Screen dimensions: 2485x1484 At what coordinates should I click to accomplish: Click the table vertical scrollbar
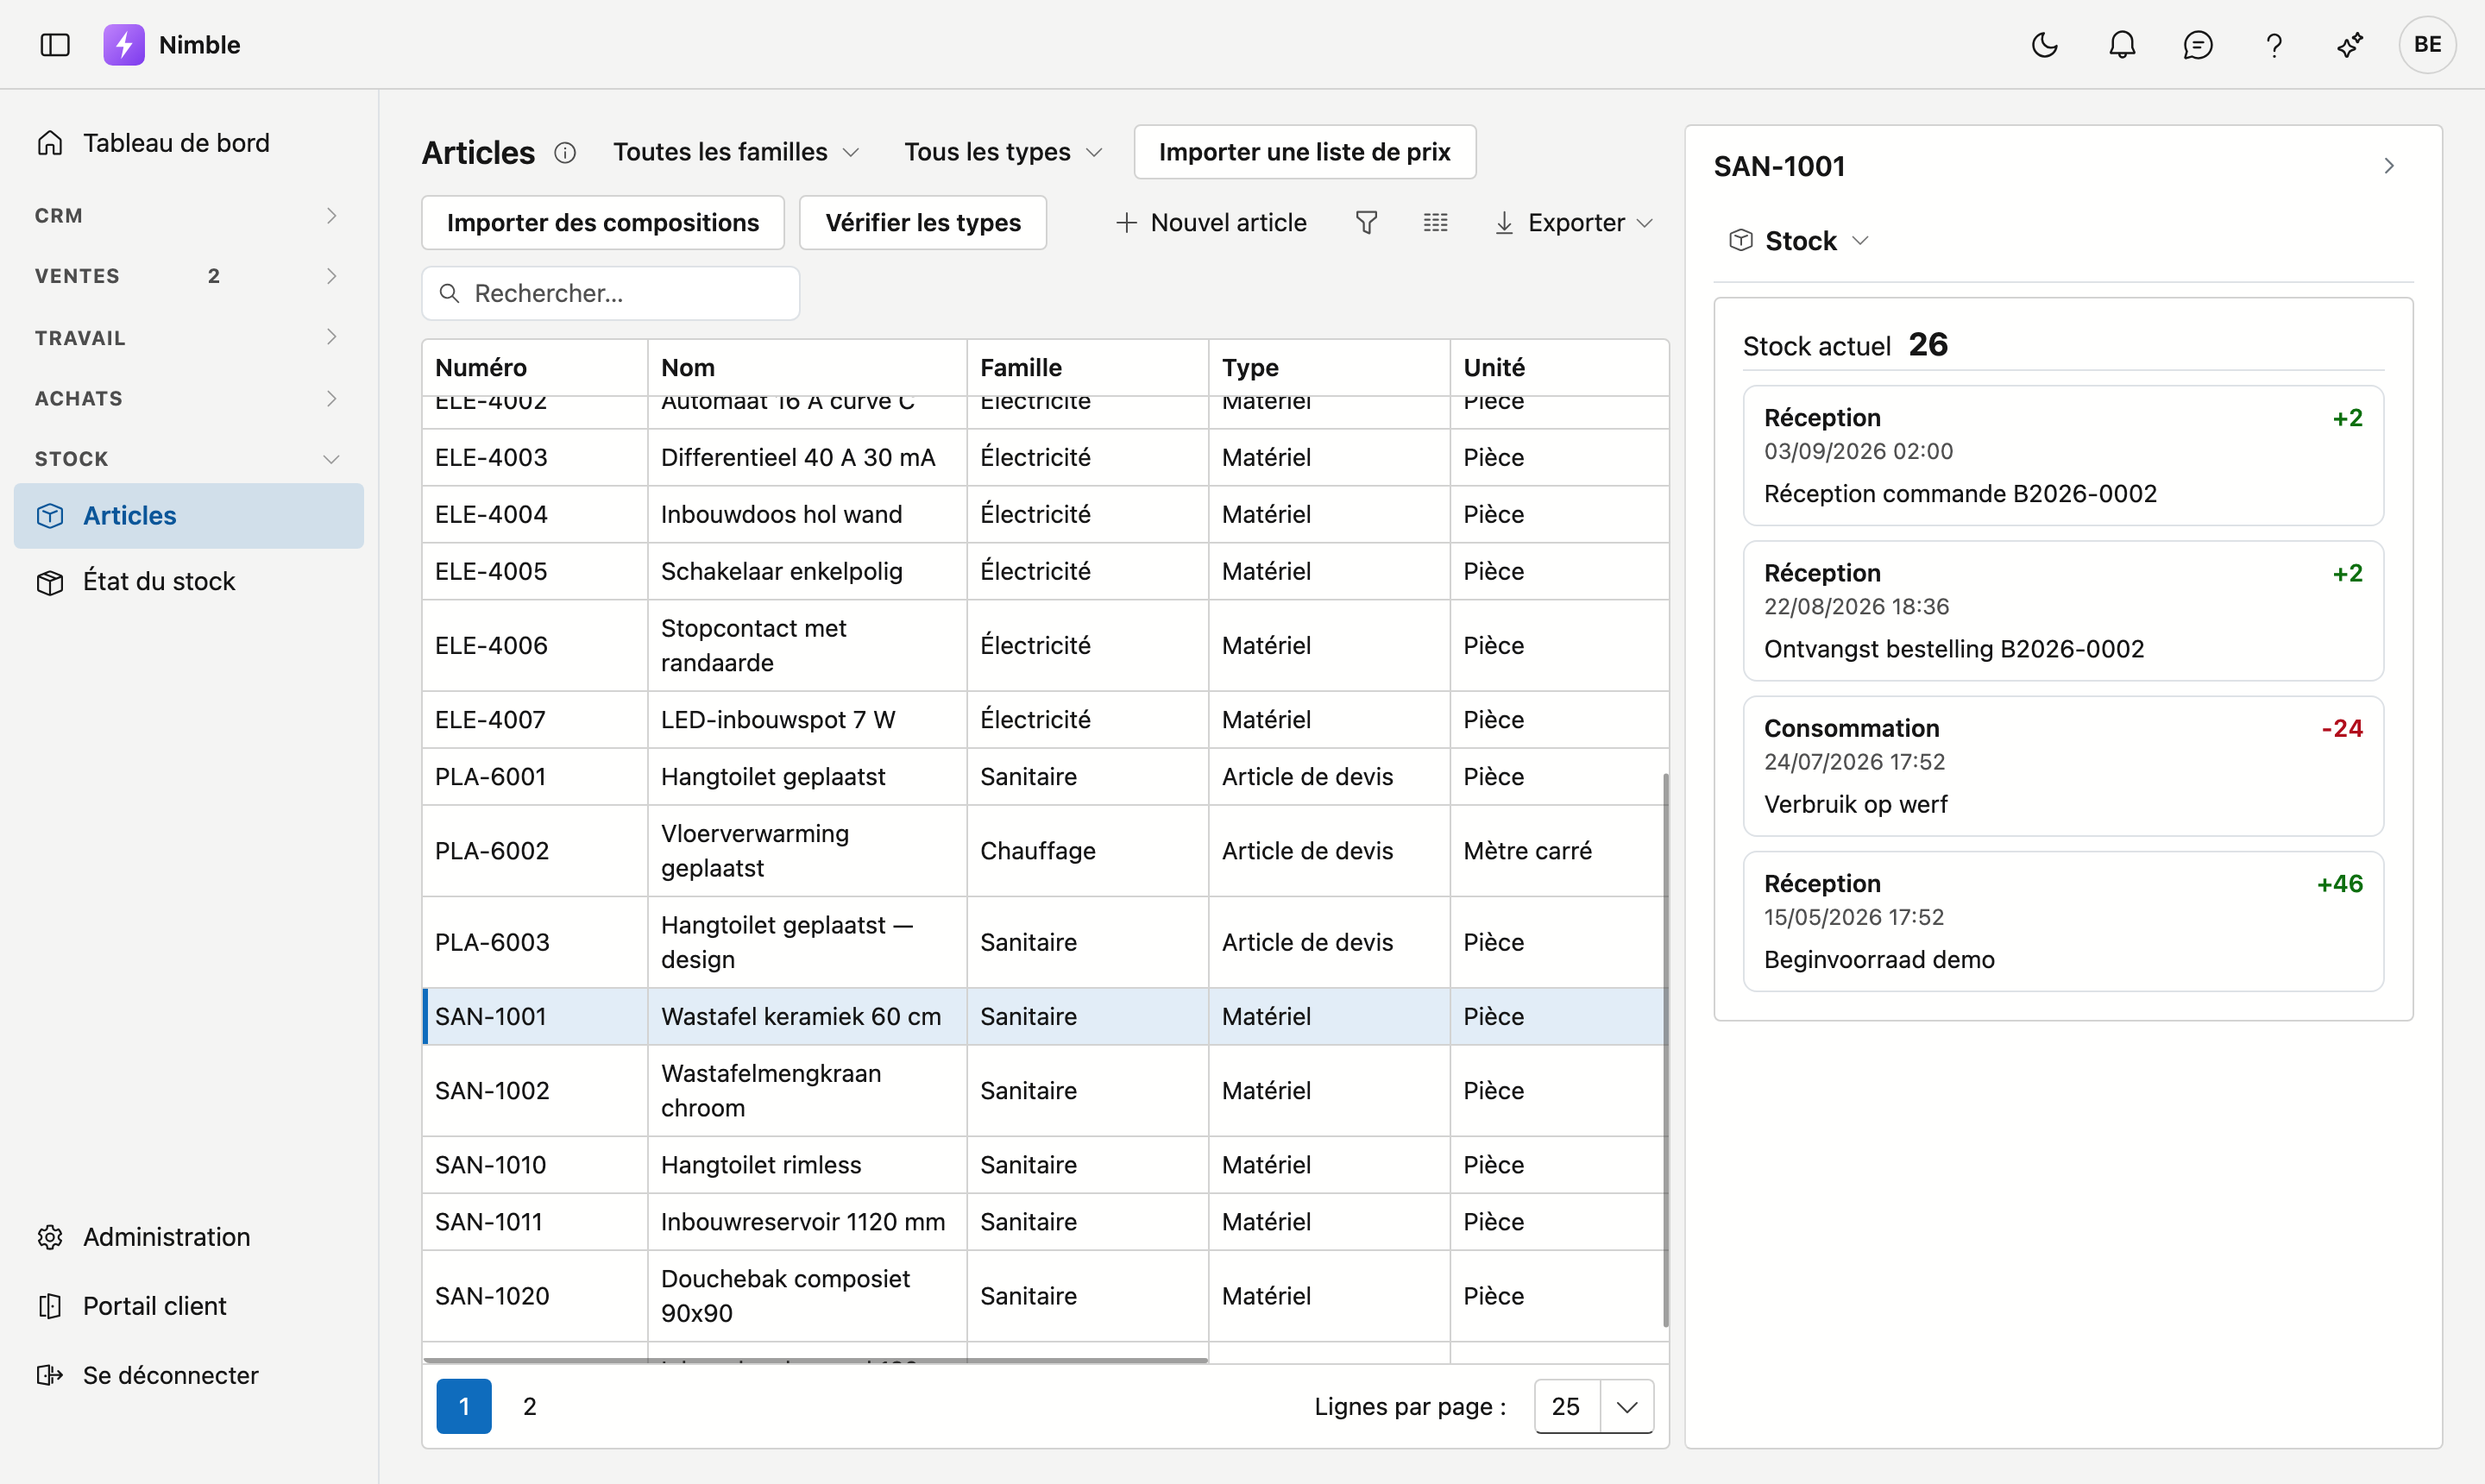coord(1665,1050)
